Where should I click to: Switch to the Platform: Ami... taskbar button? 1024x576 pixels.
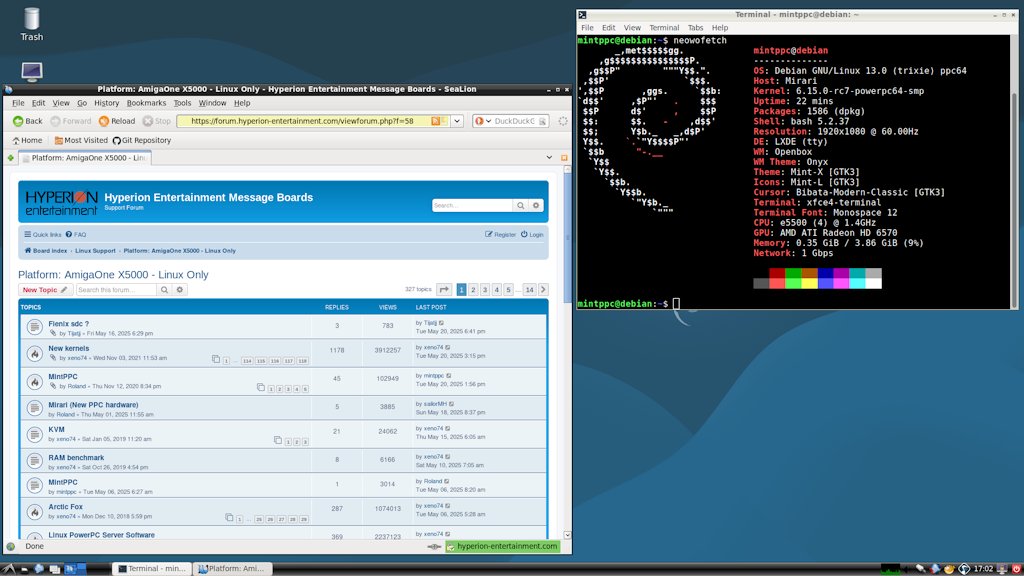click(232, 569)
